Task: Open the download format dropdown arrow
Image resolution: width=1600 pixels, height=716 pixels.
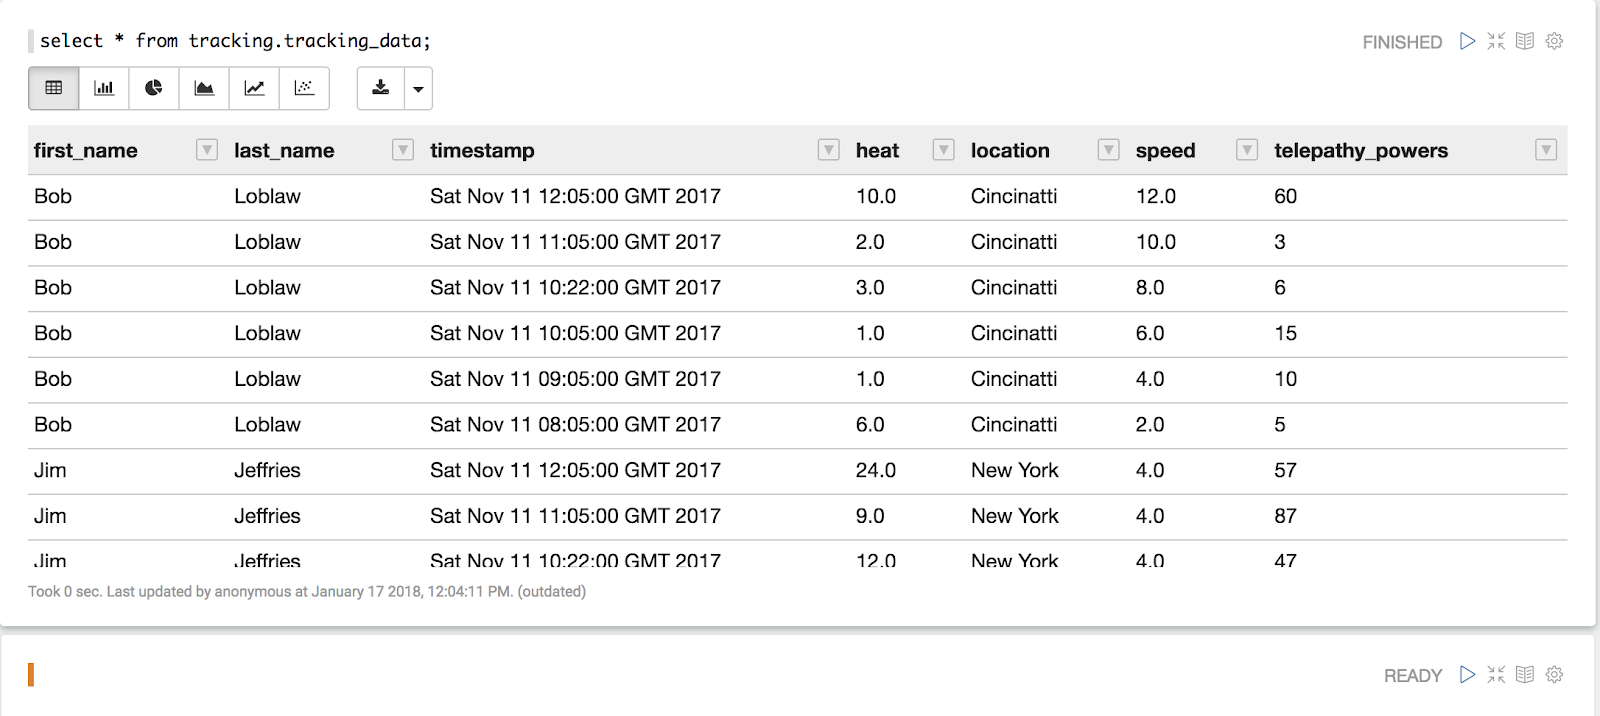Action: click(x=418, y=89)
